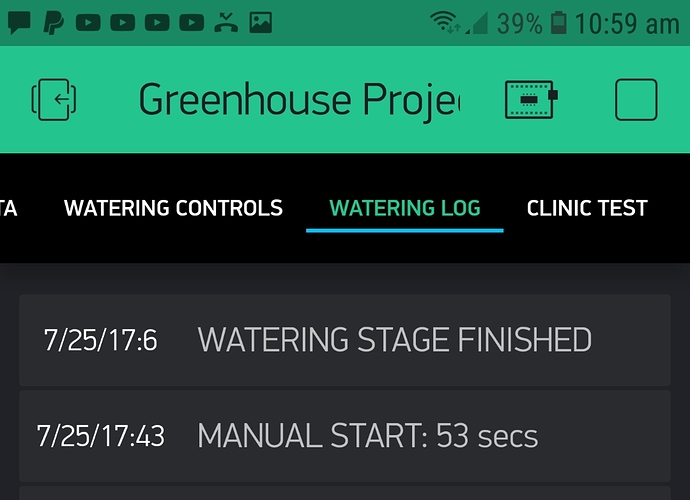Tap the battery status icon
The image size is (690, 500).
[x=558, y=23]
